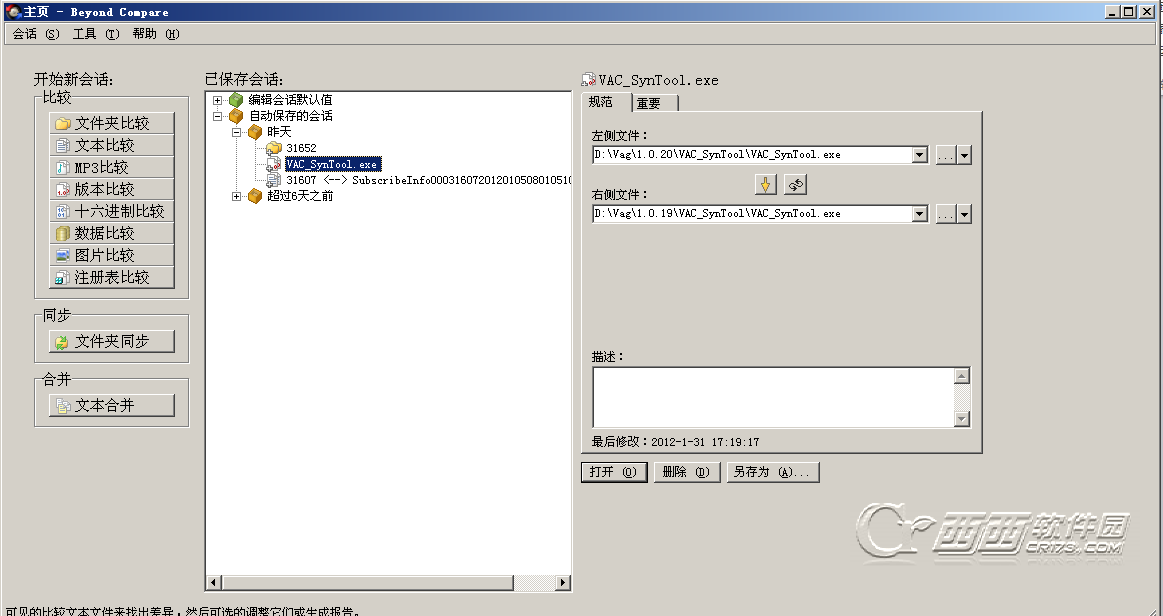Open the dropdown arrow next to left browse button
Screen dimensions: 1163x616
pyautogui.click(x=964, y=155)
